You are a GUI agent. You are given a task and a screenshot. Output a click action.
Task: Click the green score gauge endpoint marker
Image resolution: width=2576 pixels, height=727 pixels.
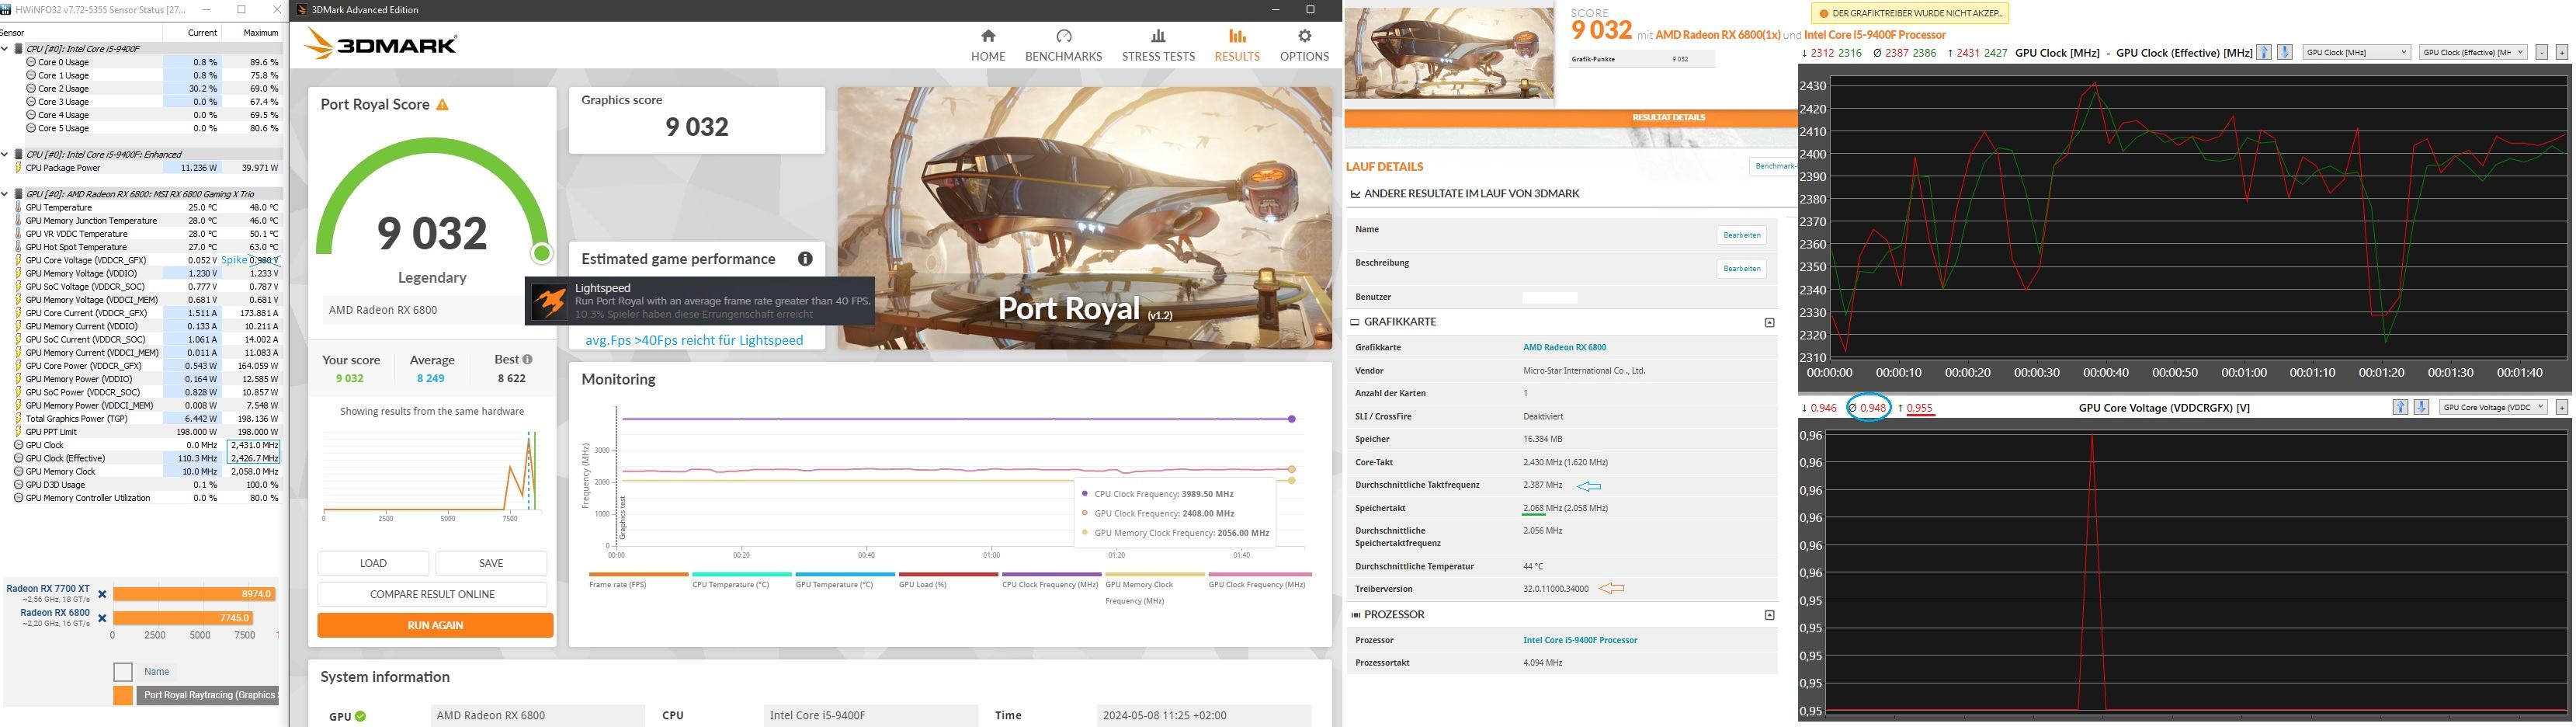[x=541, y=253]
